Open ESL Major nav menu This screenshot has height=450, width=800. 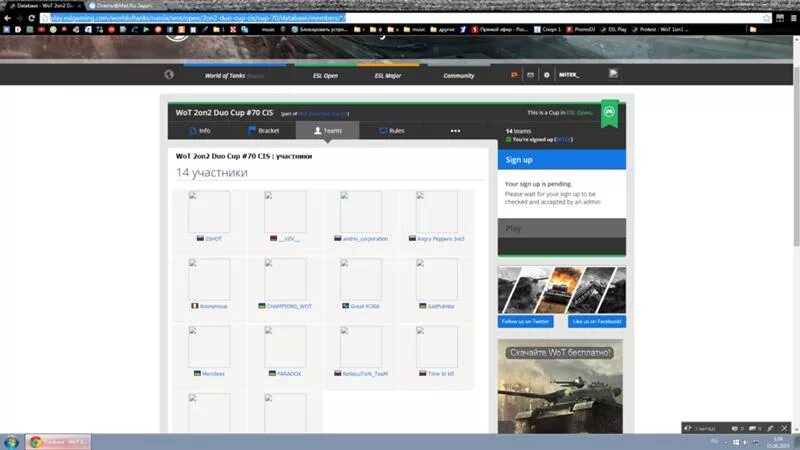click(388, 76)
